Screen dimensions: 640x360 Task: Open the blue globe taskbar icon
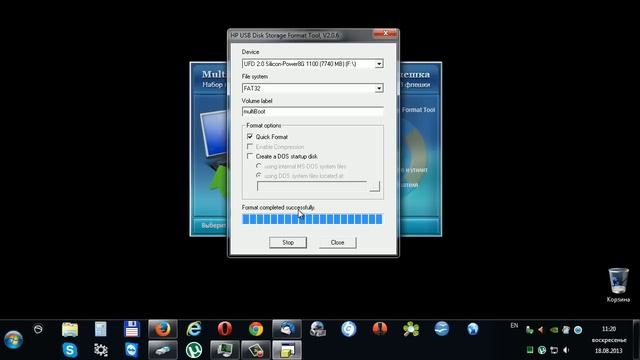[473, 329]
